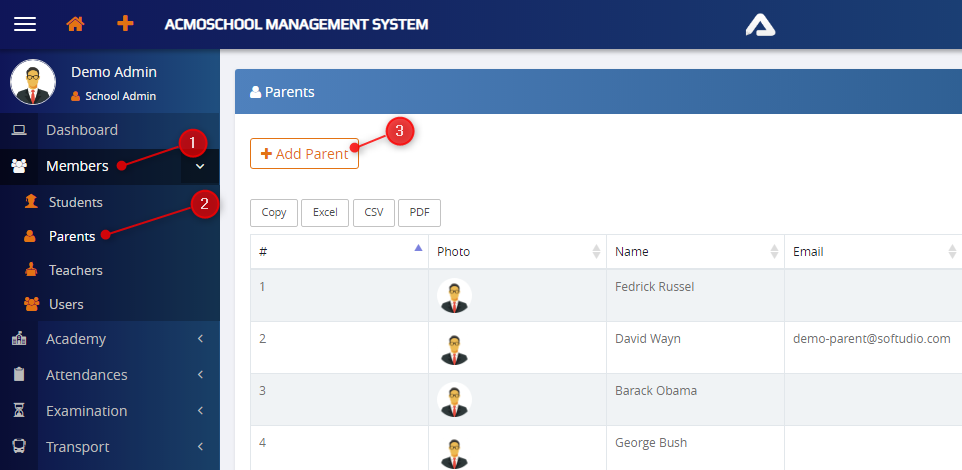The height and width of the screenshot is (470, 962).
Task: Export the table as PDF
Action: point(419,212)
